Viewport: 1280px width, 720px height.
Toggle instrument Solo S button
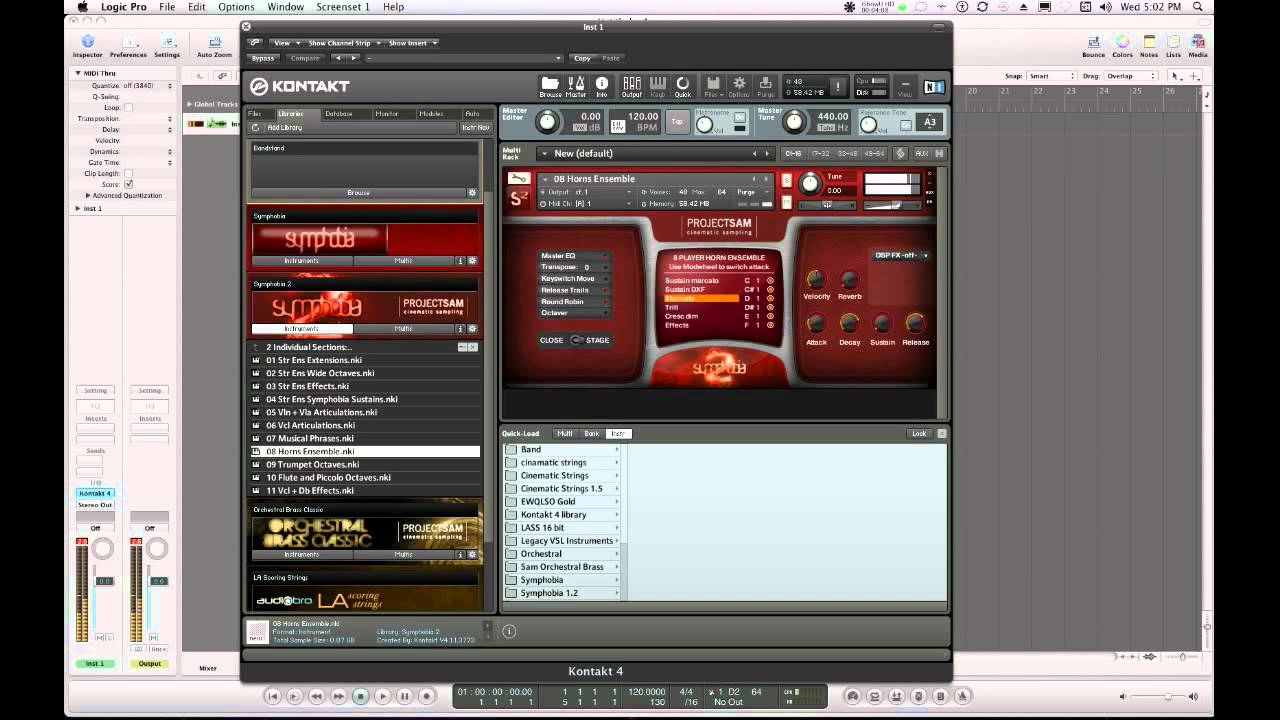click(x=787, y=180)
